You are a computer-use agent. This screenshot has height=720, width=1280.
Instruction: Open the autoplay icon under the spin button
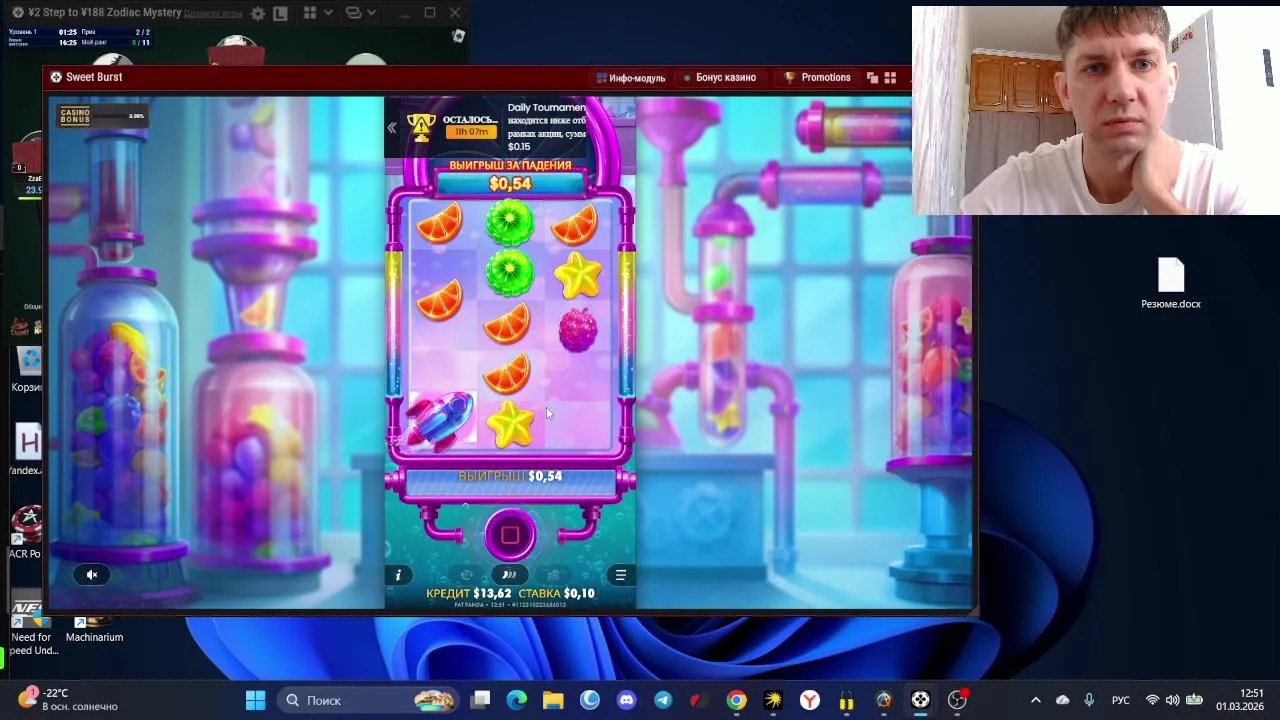[x=465, y=575]
